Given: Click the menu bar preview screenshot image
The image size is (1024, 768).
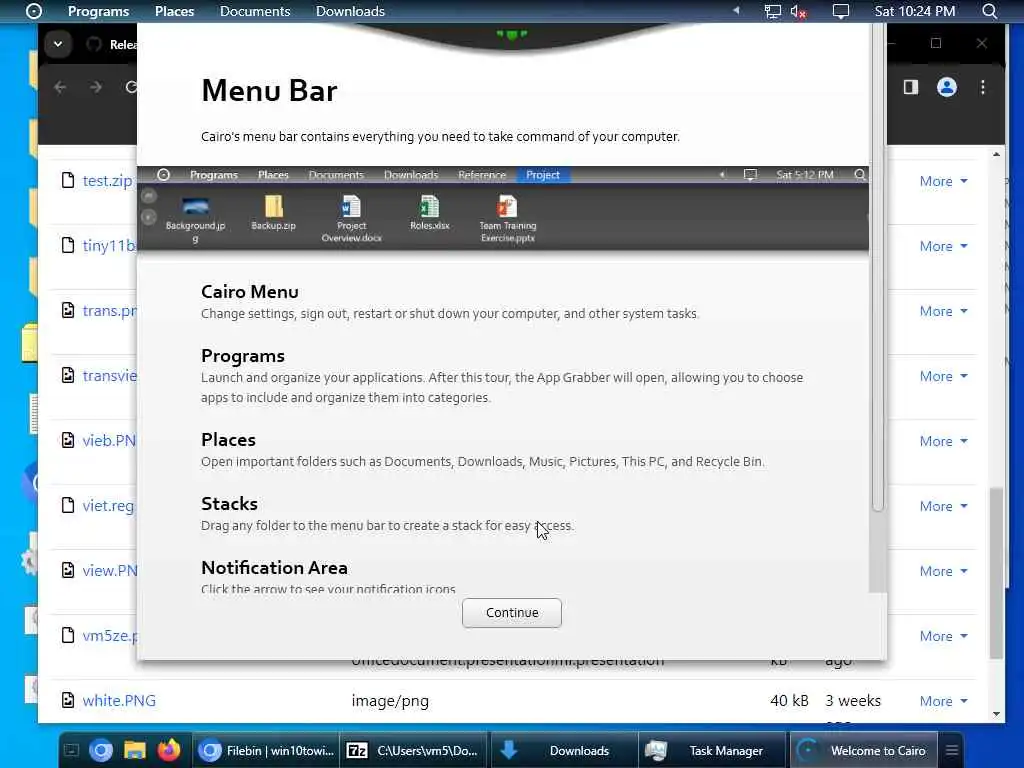Looking at the screenshot, I should [503, 208].
